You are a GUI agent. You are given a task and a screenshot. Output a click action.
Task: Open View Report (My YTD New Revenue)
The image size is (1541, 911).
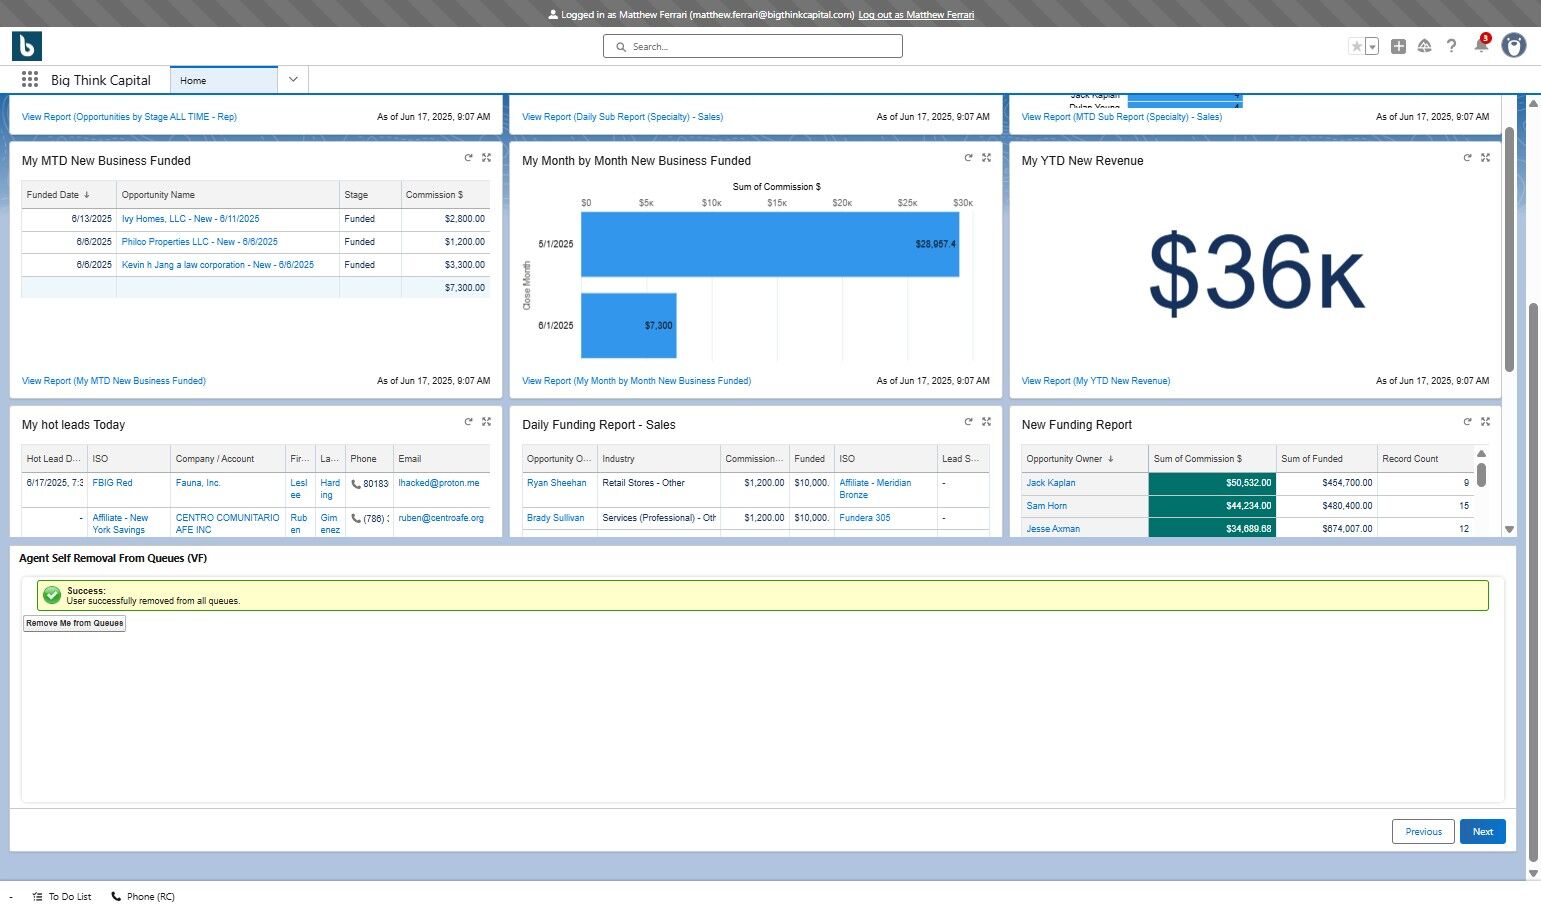coord(1095,381)
